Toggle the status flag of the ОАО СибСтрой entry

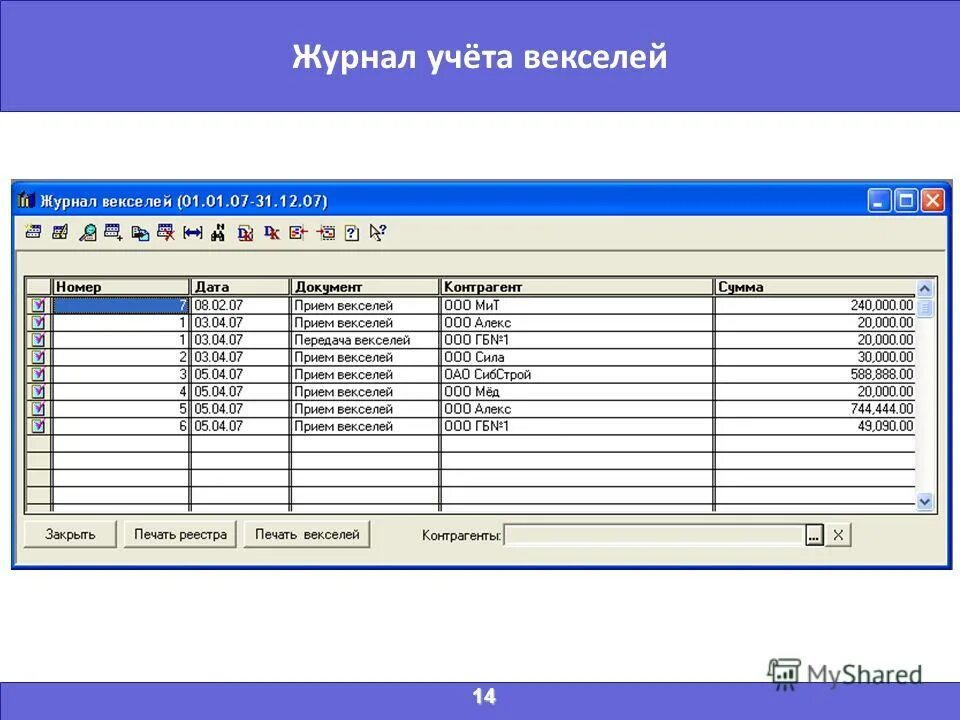37,373
